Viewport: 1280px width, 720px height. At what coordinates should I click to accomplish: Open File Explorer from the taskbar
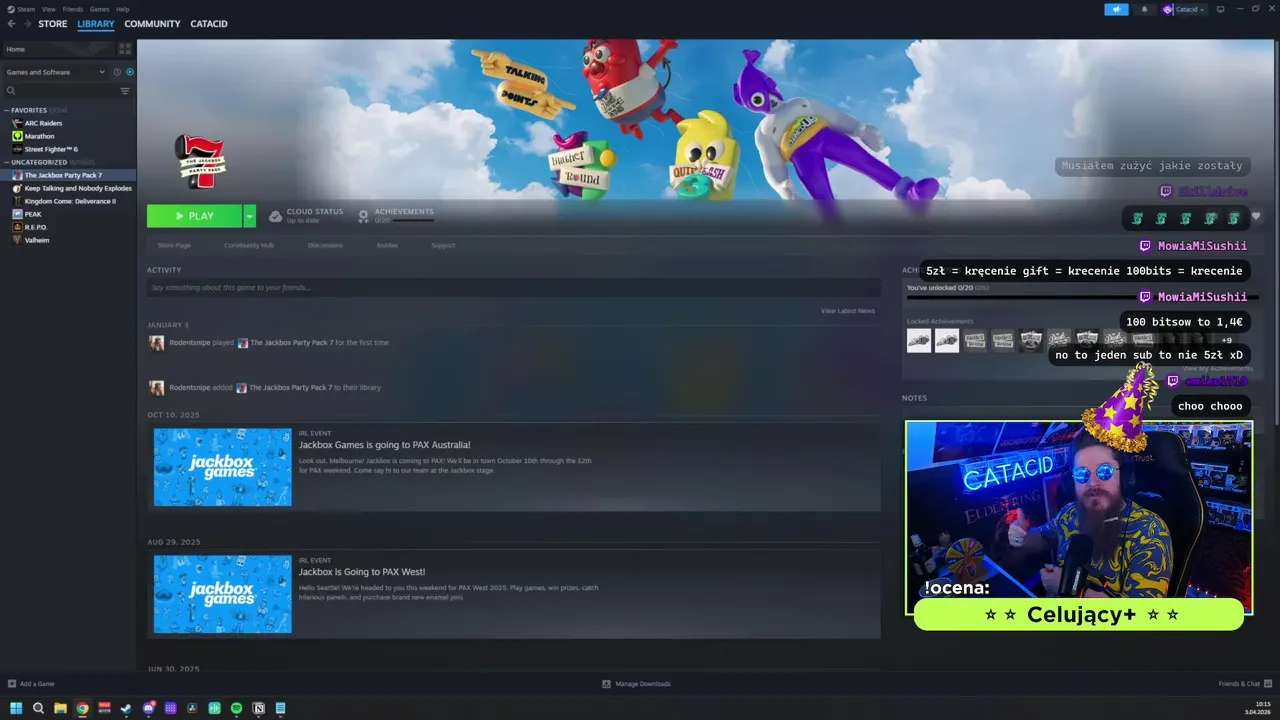point(60,708)
